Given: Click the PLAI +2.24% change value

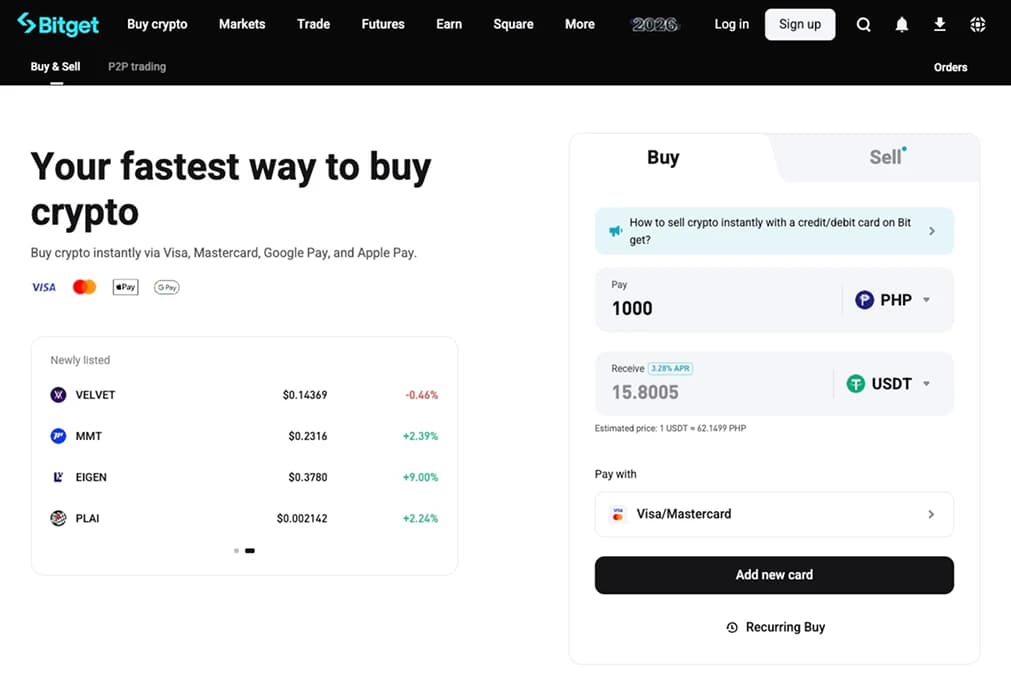Looking at the screenshot, I should pyautogui.click(x=420, y=518).
